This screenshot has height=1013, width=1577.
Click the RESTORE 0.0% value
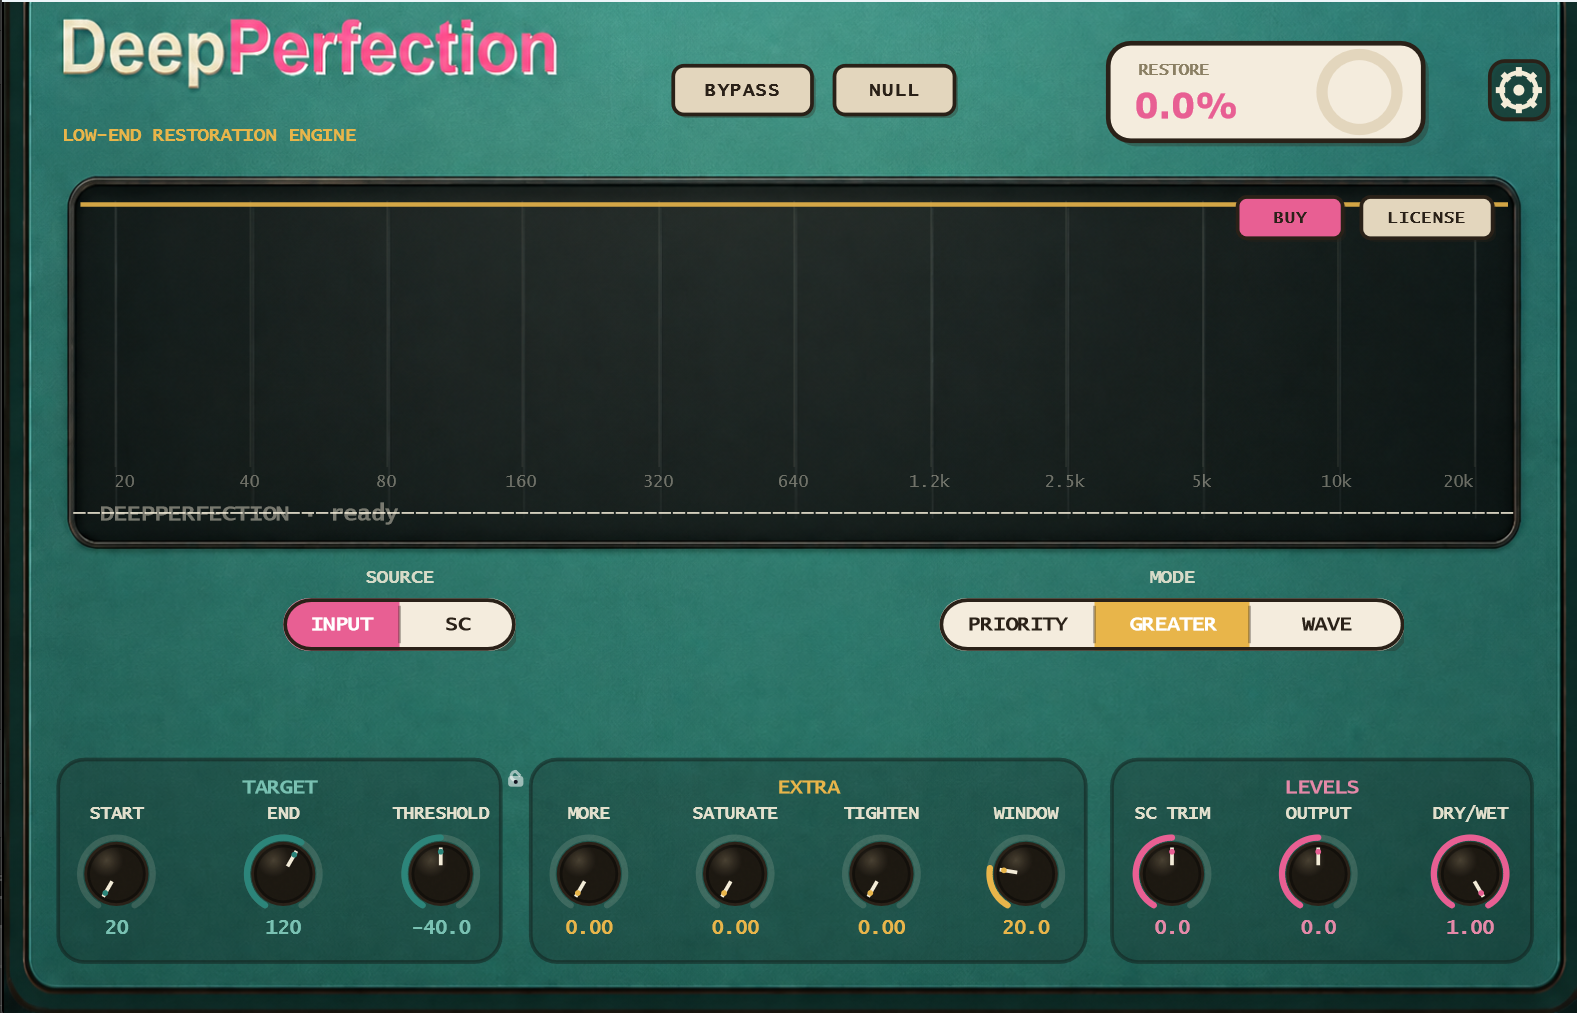[1186, 105]
